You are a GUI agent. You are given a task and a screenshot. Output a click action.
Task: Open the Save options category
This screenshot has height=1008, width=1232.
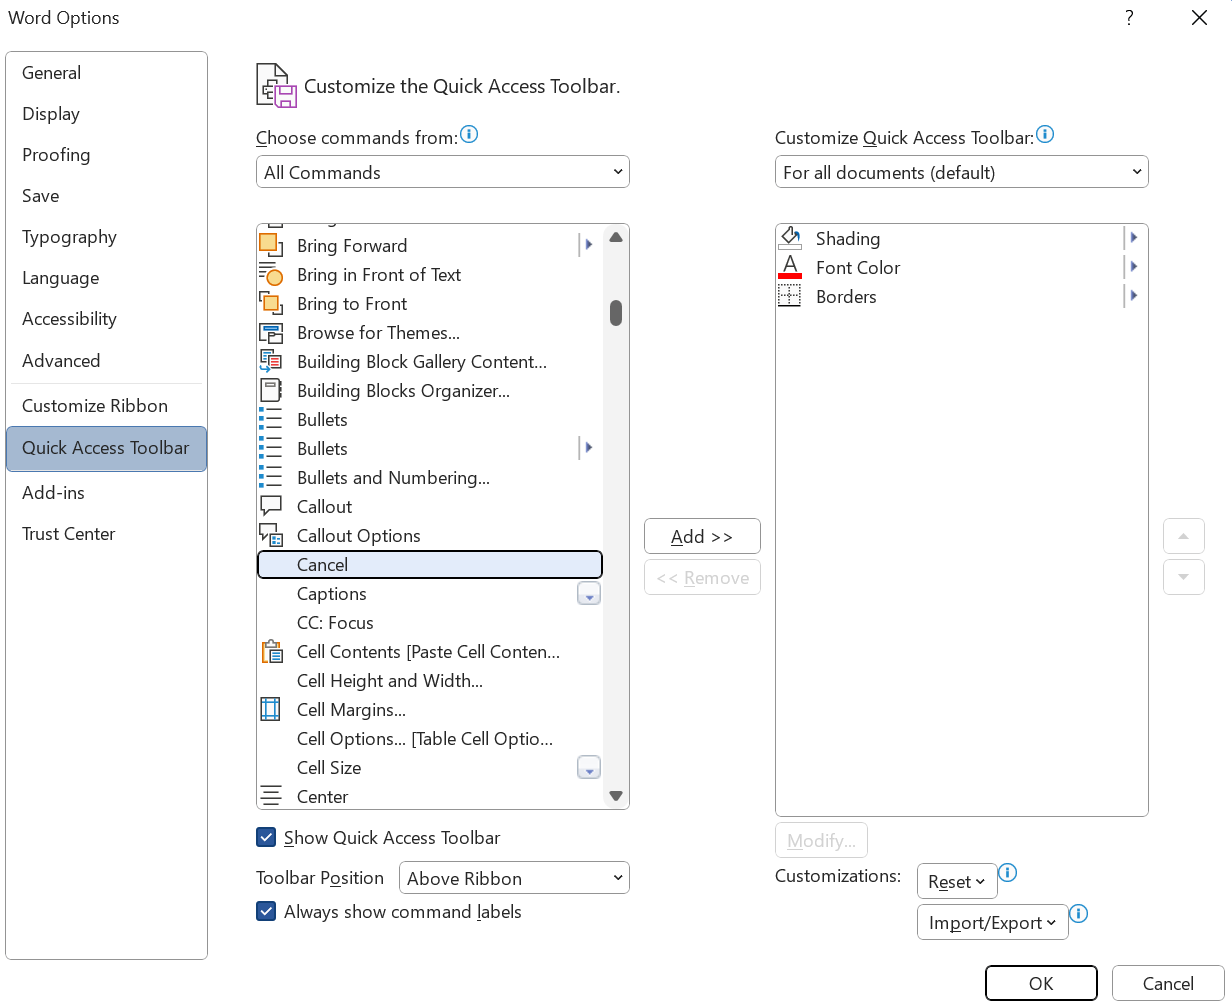pos(106,196)
